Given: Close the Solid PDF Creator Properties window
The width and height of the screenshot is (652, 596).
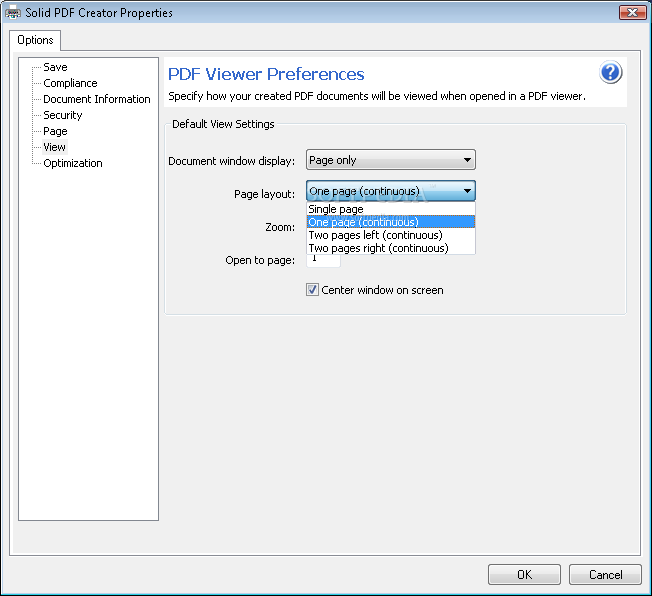Looking at the screenshot, I should pyautogui.click(x=632, y=12).
